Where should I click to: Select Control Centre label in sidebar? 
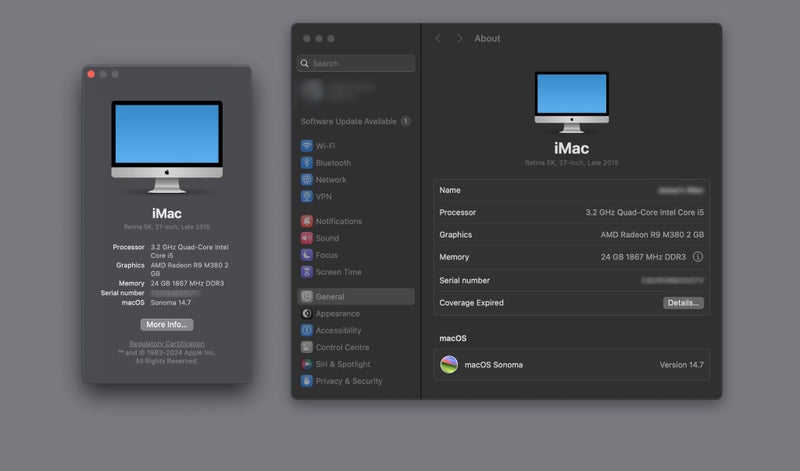pyautogui.click(x=342, y=347)
